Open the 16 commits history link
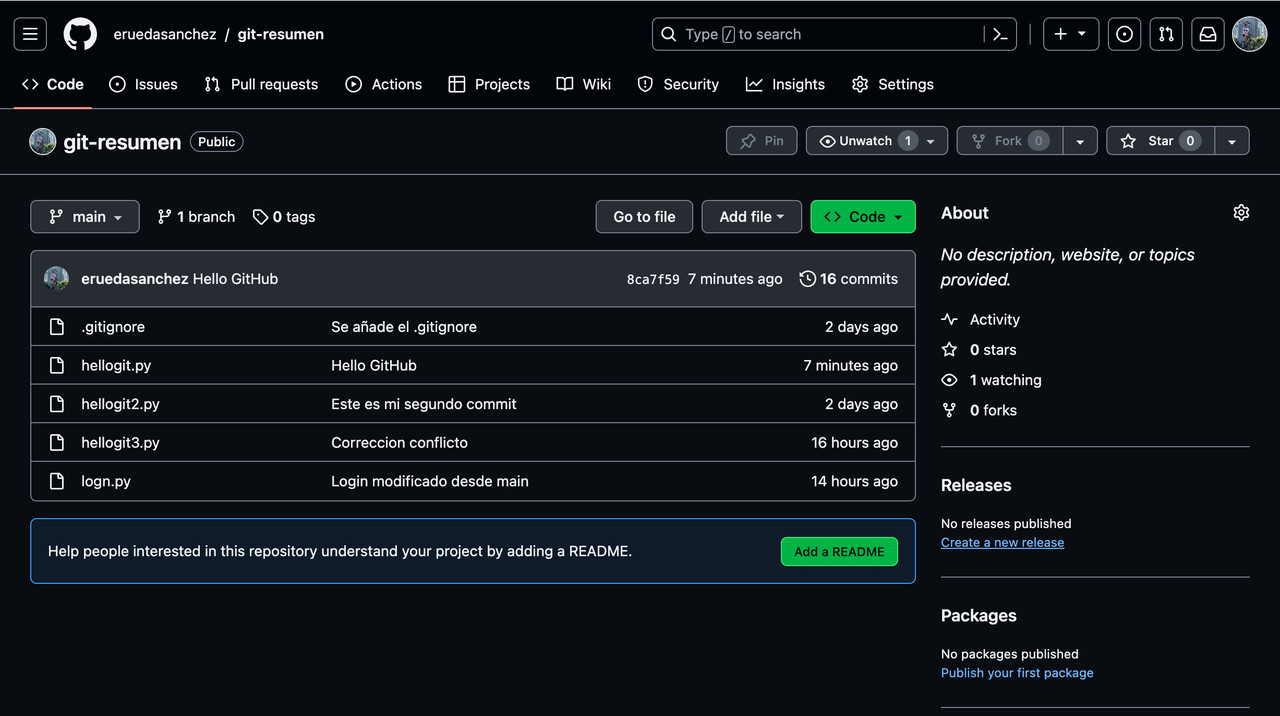1280x716 pixels. (849, 279)
